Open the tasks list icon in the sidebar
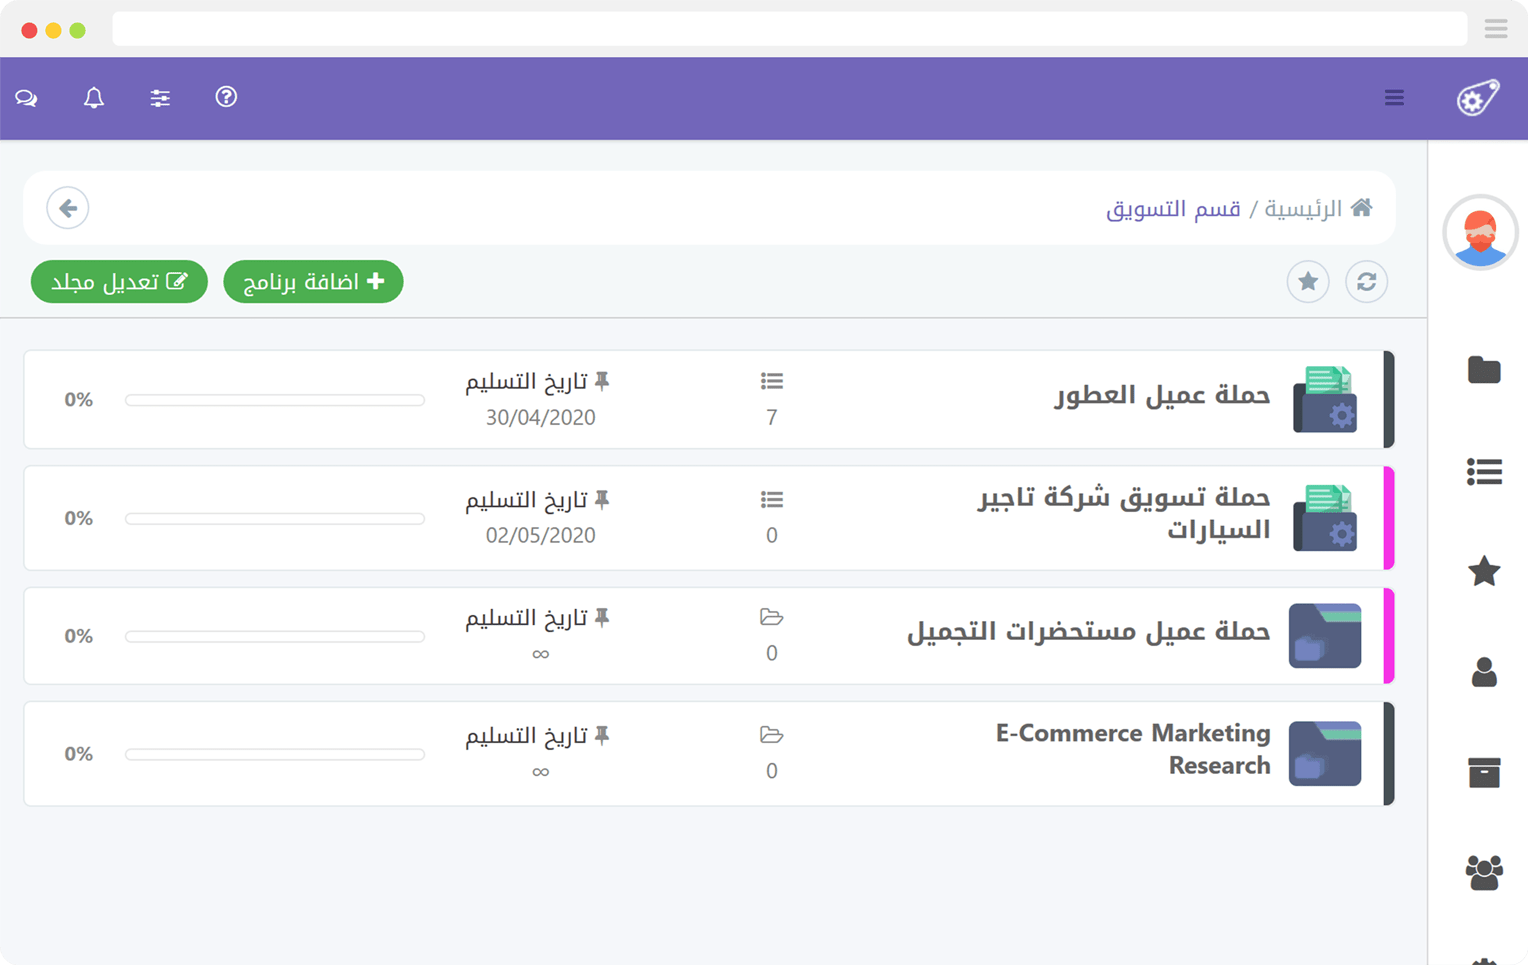This screenshot has height=965, width=1528. coord(1484,472)
